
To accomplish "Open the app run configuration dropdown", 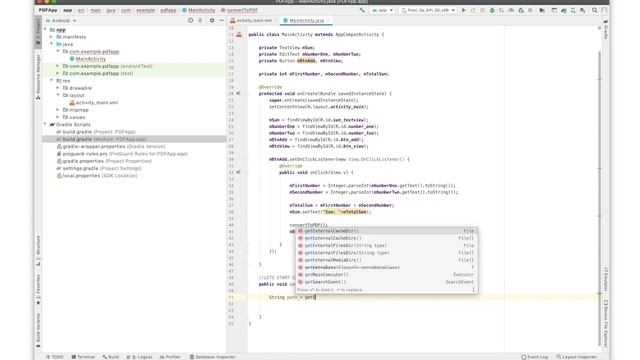I will (x=382, y=10).
